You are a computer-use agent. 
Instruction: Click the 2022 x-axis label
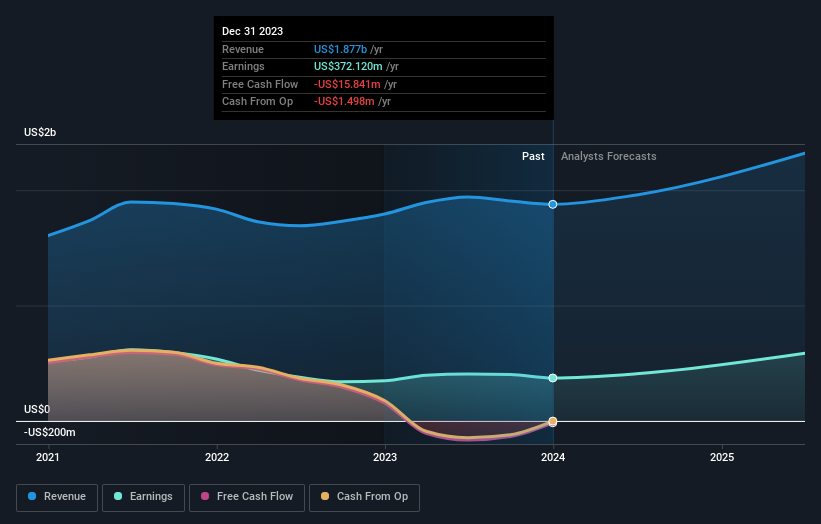pos(217,458)
